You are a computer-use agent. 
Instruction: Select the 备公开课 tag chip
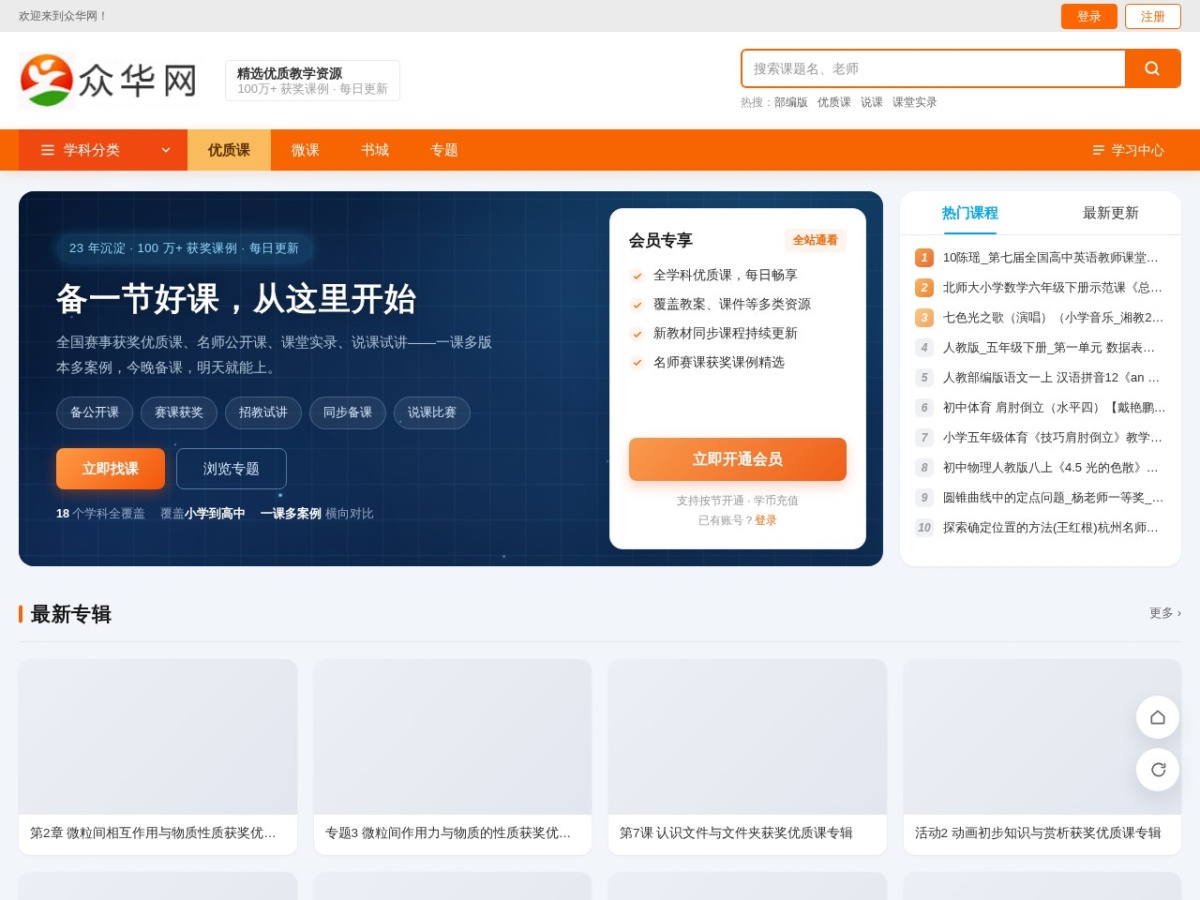pyautogui.click(x=94, y=413)
